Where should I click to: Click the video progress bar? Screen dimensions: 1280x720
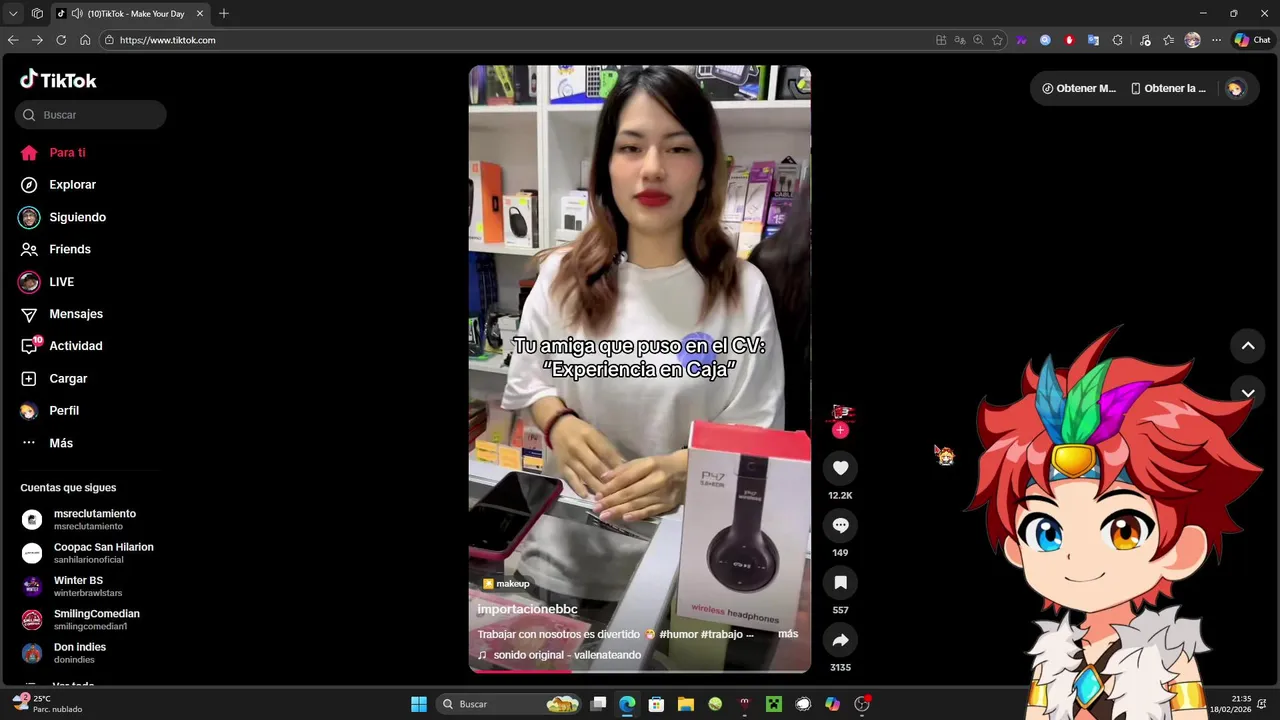point(640,671)
